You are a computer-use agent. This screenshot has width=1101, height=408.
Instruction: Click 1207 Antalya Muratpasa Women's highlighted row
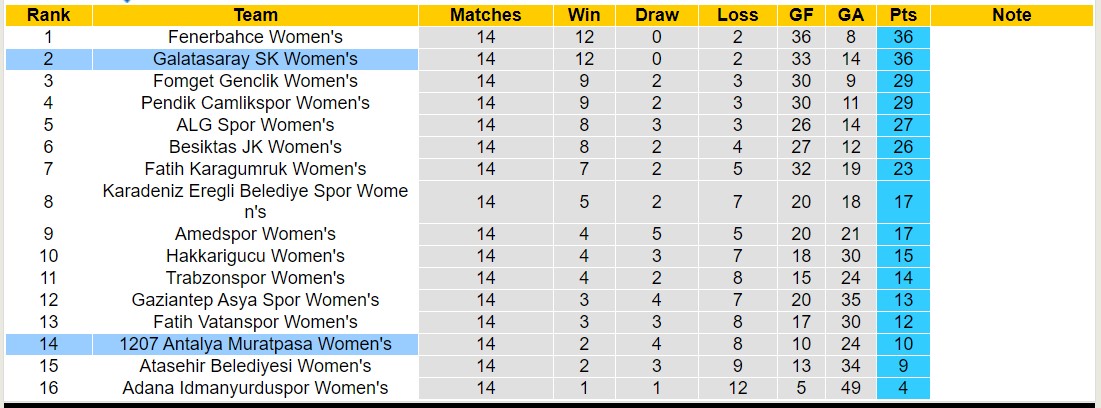[255, 344]
